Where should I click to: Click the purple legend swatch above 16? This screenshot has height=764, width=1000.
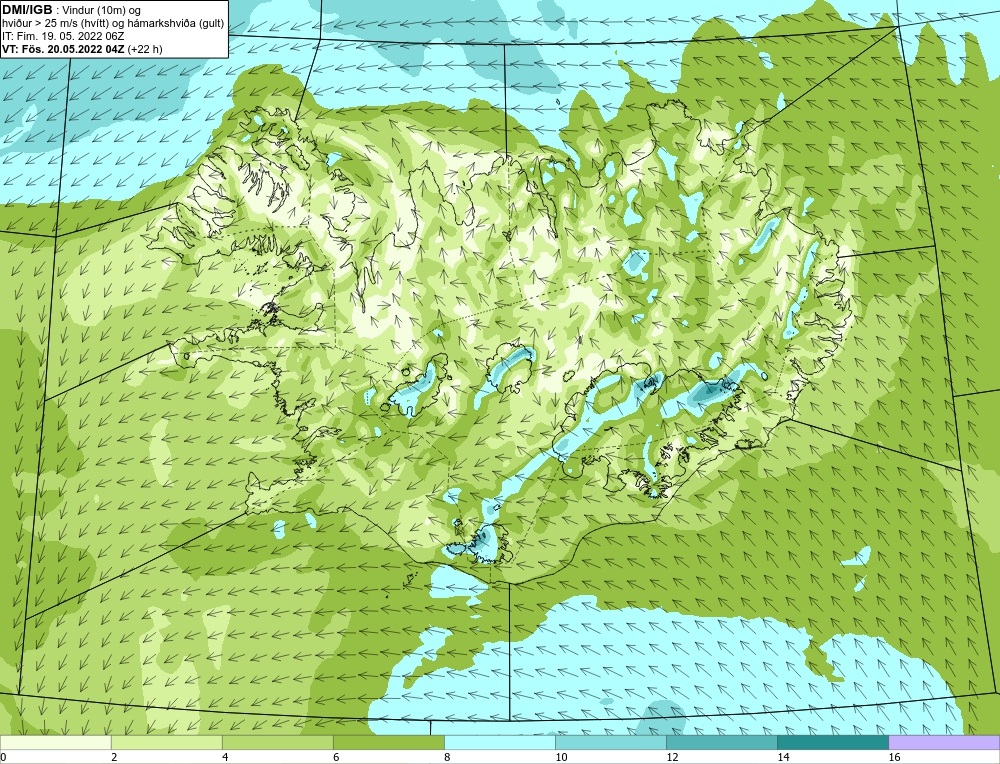pos(944,742)
